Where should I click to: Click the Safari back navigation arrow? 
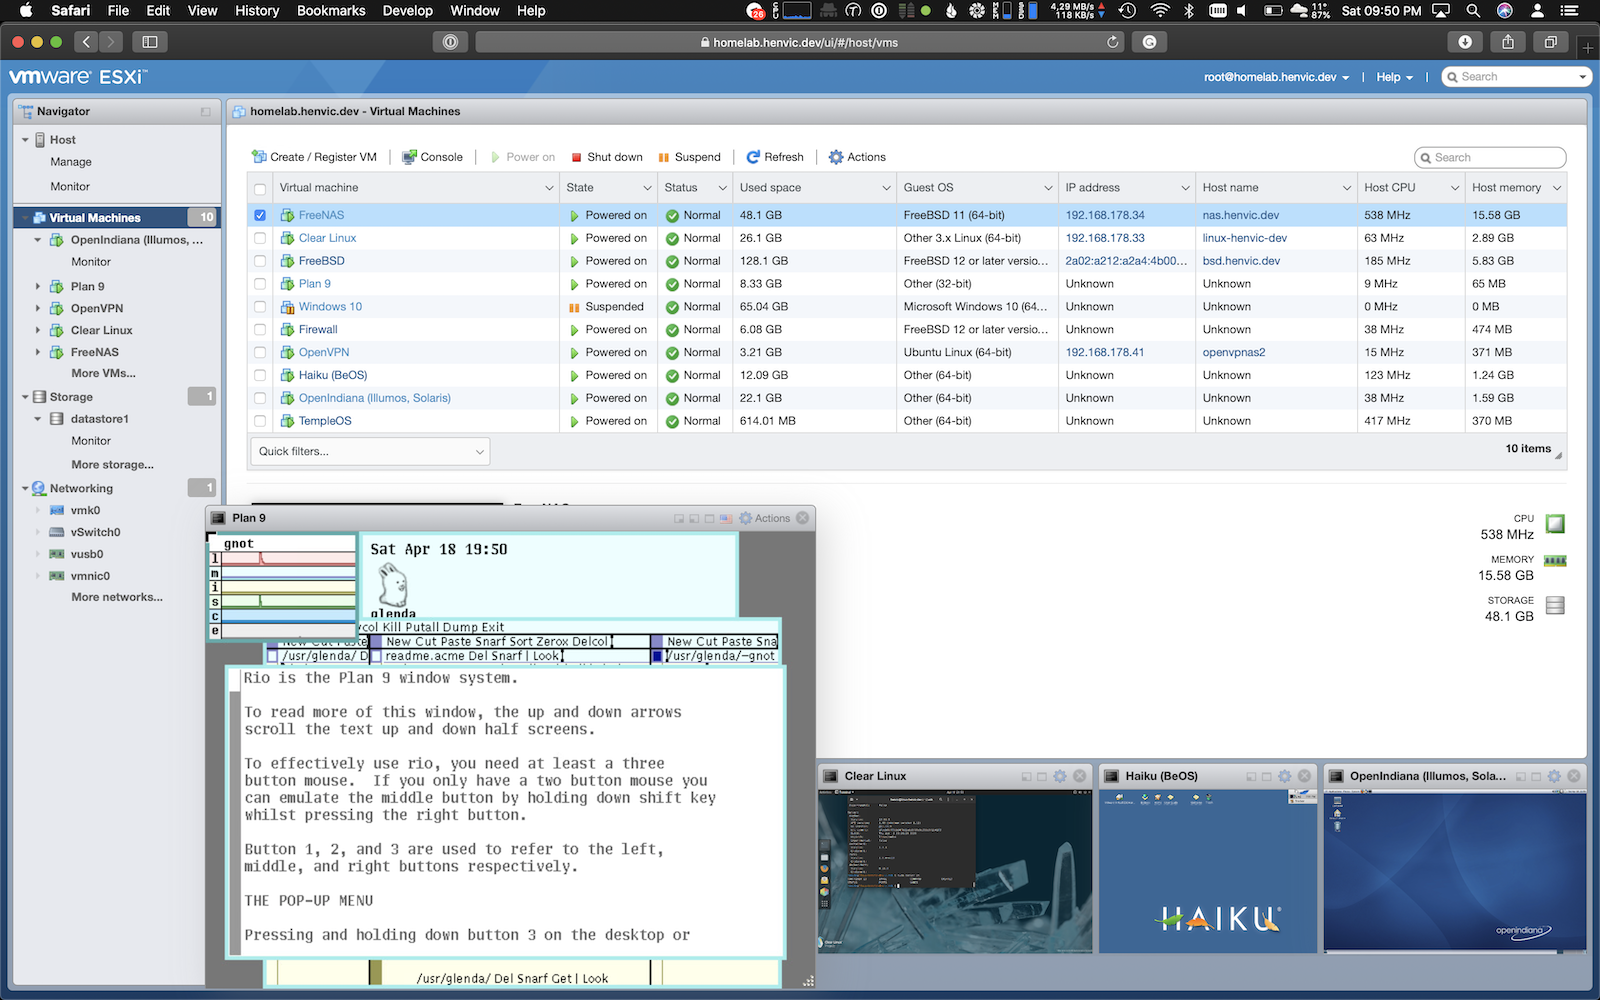(x=86, y=42)
